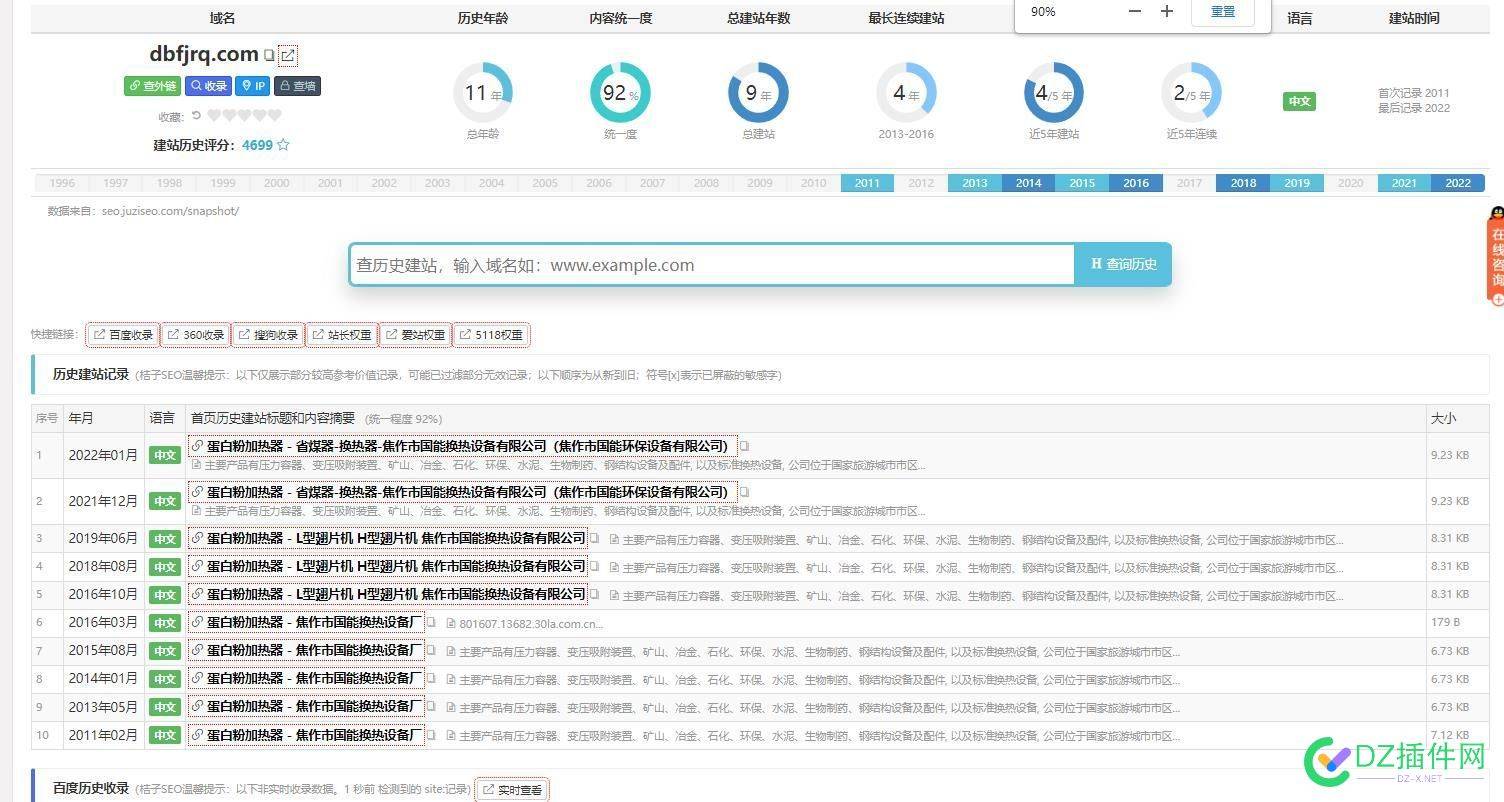Copy title icon in 2015年08月 row
The width and height of the screenshot is (1504, 802).
(432, 650)
